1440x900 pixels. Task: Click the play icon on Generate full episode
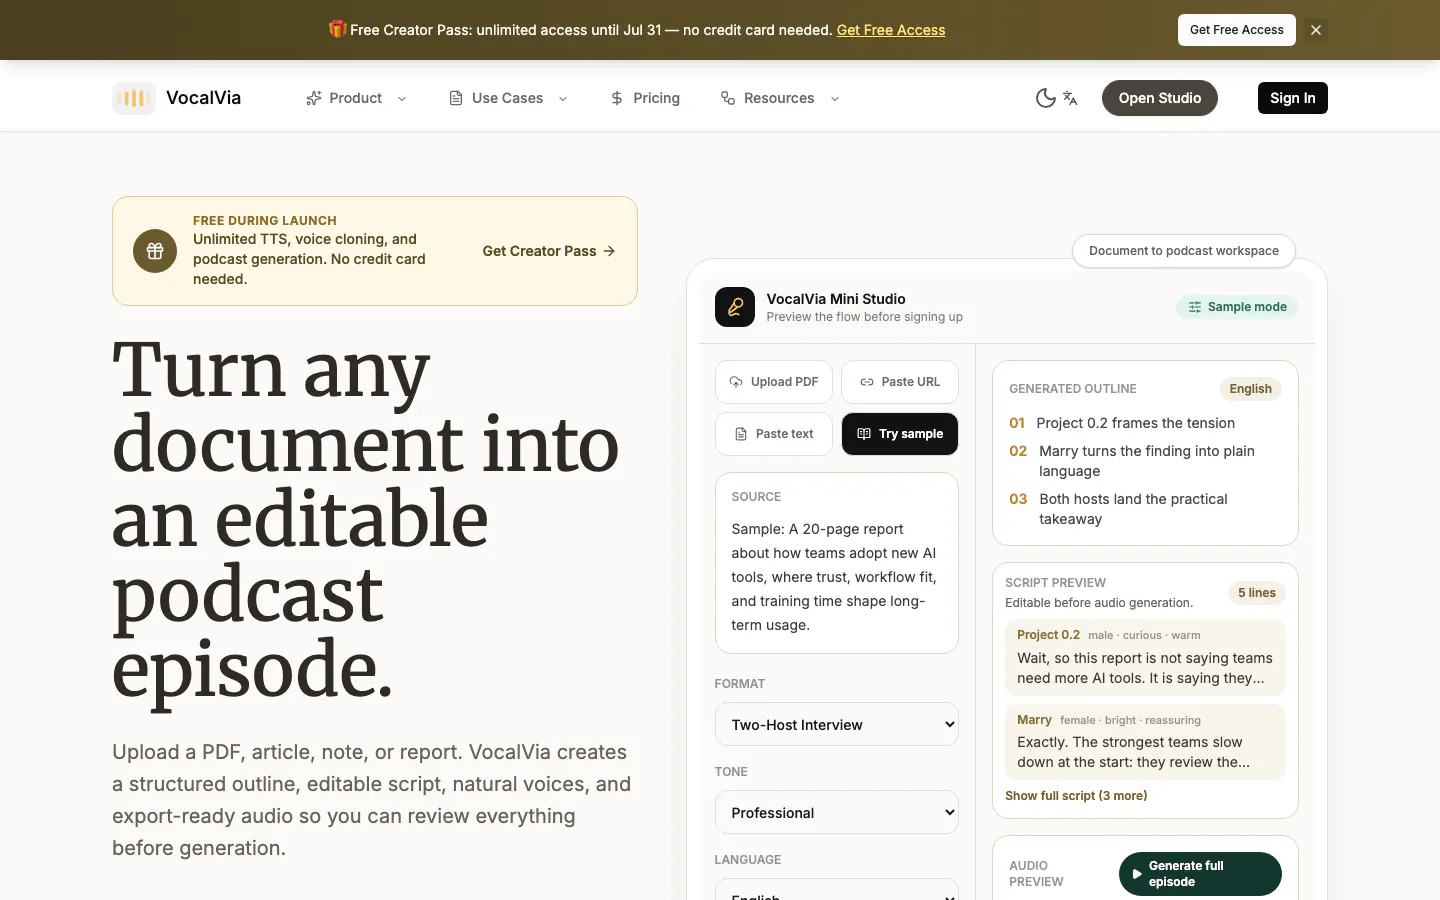(1137, 874)
